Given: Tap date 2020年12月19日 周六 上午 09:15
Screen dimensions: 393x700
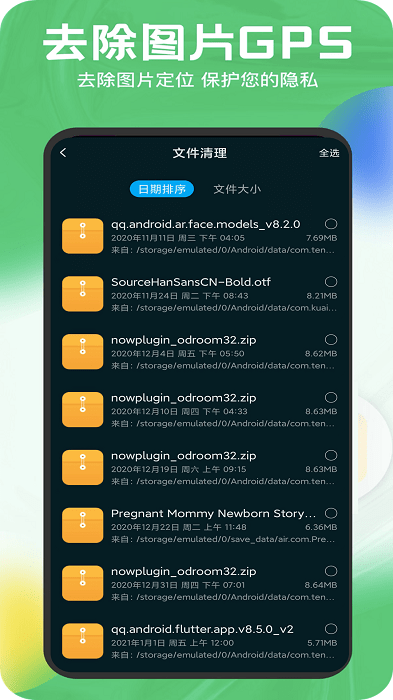Looking at the screenshot, I should tap(179, 470).
